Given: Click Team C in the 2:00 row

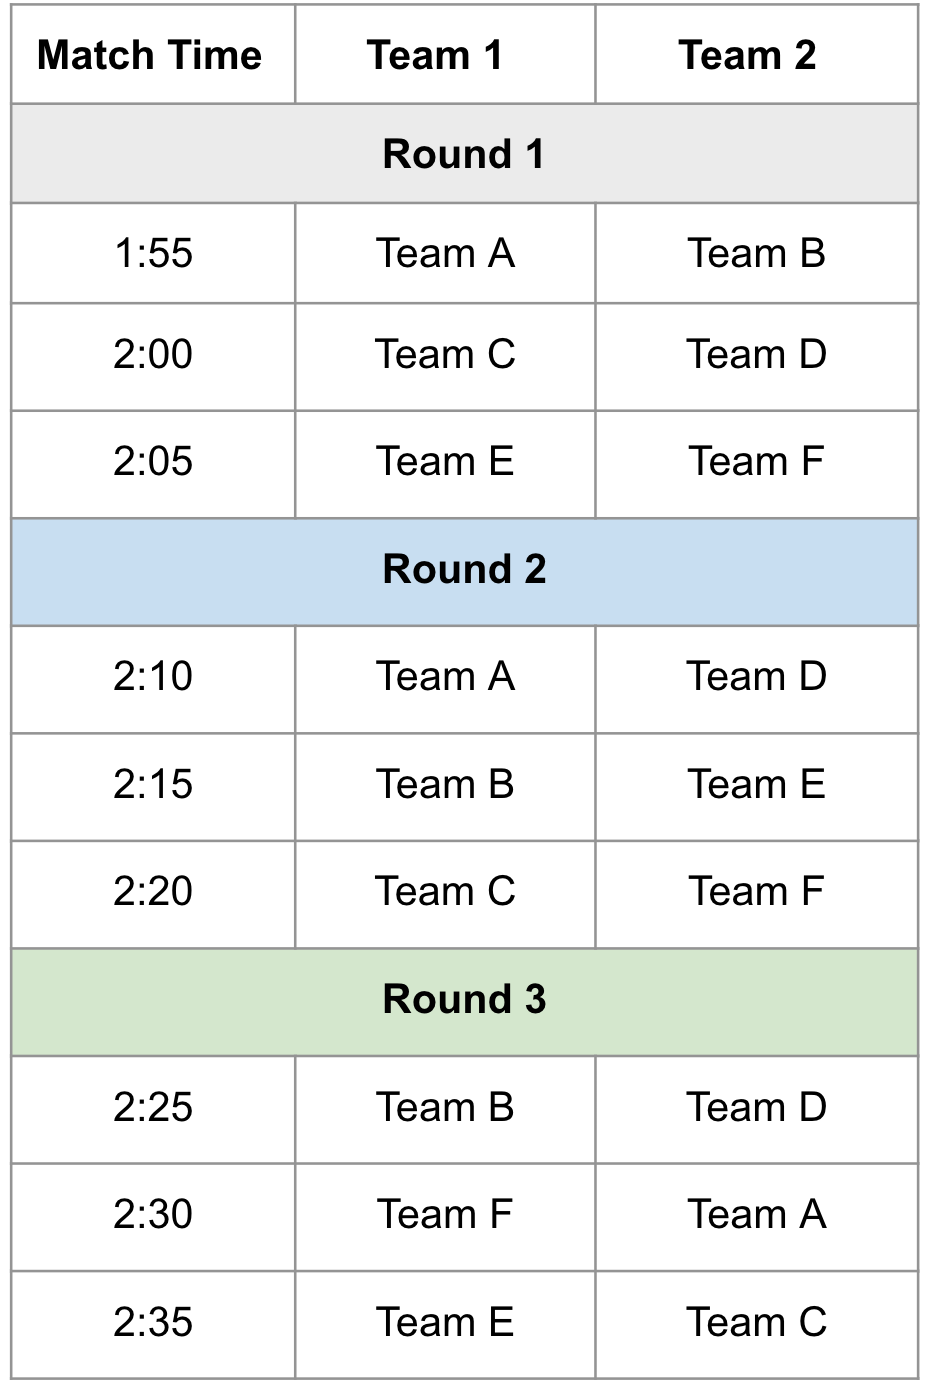Looking at the screenshot, I should [445, 355].
